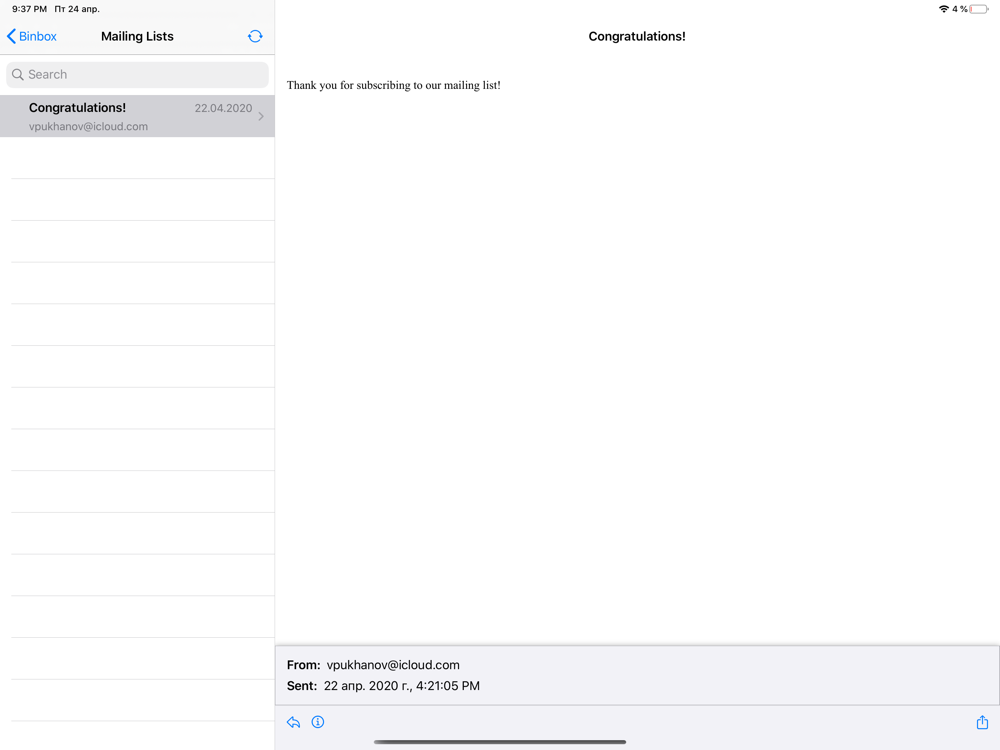
Task: Click the From address vpukhanov@icloud.com
Action: click(x=393, y=665)
